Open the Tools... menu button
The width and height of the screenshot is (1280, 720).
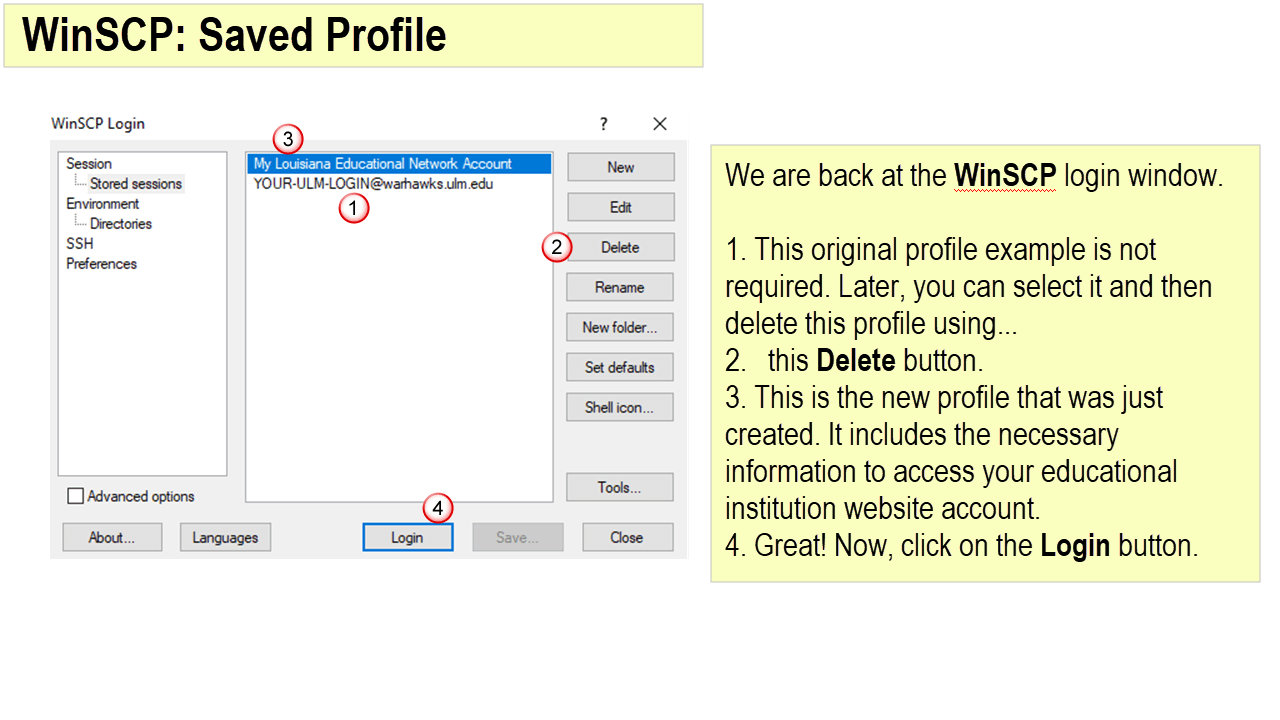click(620, 487)
